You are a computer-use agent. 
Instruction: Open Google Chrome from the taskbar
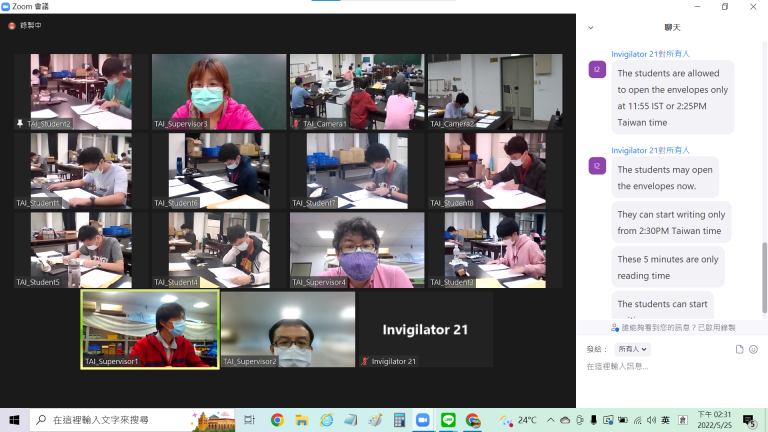pyautogui.click(x=277, y=420)
